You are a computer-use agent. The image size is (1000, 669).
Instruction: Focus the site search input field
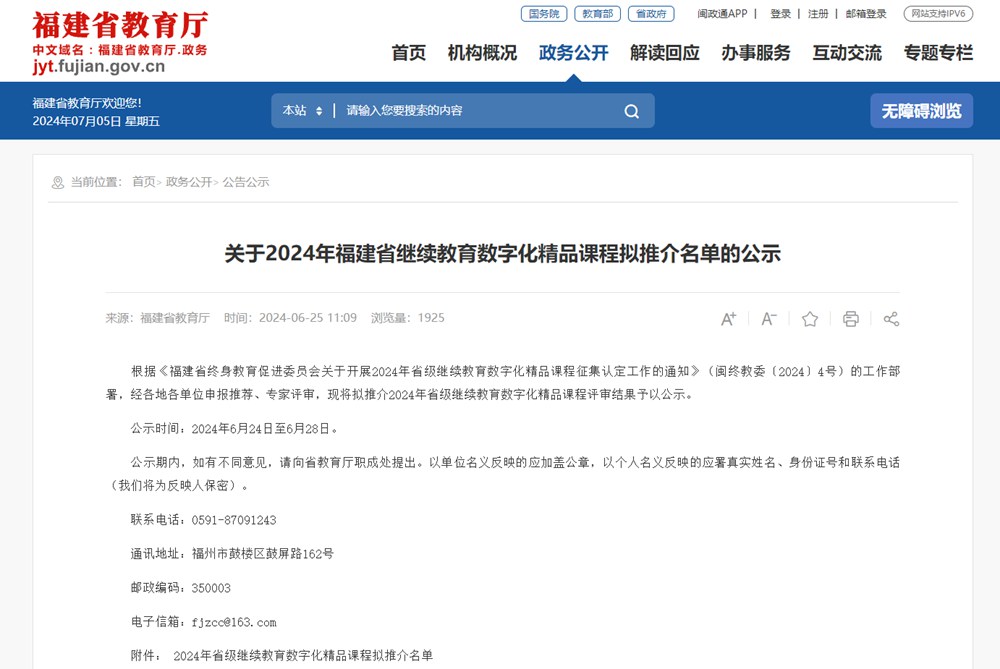(478, 111)
